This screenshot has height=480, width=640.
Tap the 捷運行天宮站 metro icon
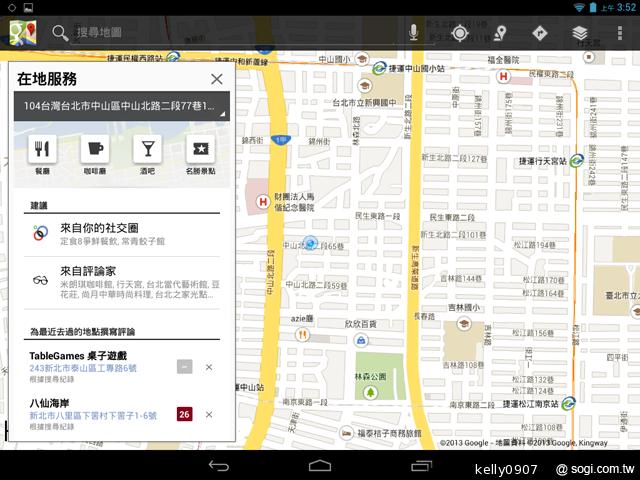click(576, 161)
